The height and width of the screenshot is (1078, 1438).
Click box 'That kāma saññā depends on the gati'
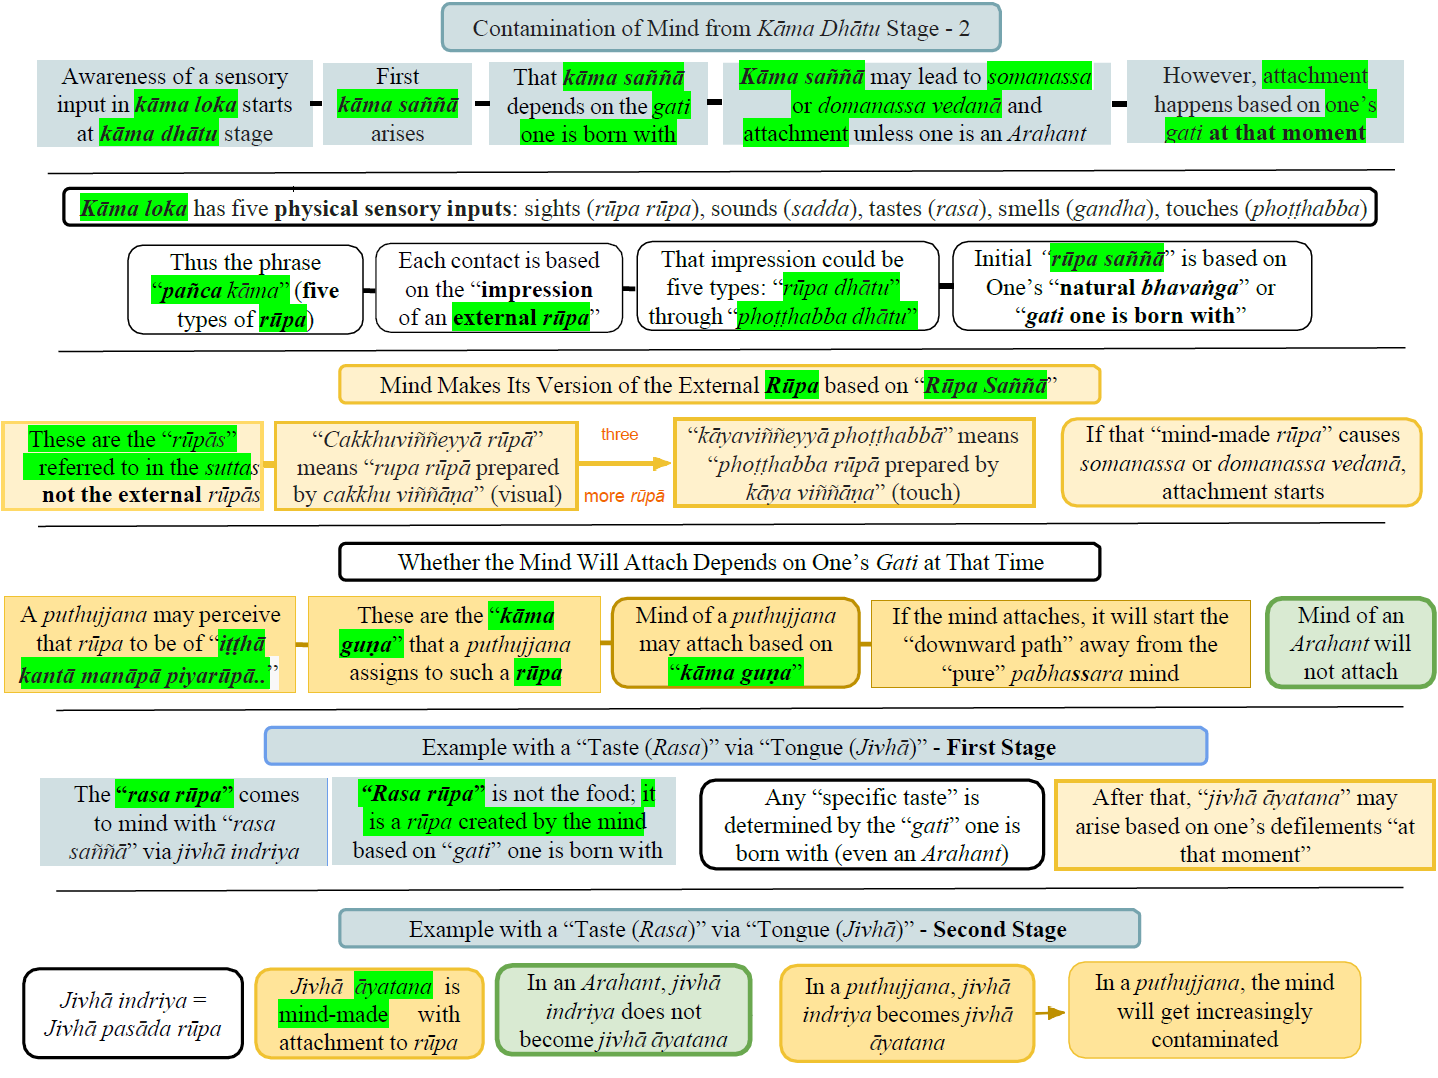(598, 104)
